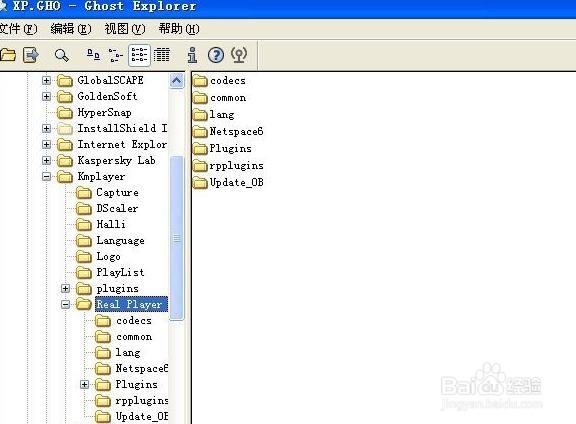
Task: Click the Extract toolbar icon
Action: tap(31, 55)
